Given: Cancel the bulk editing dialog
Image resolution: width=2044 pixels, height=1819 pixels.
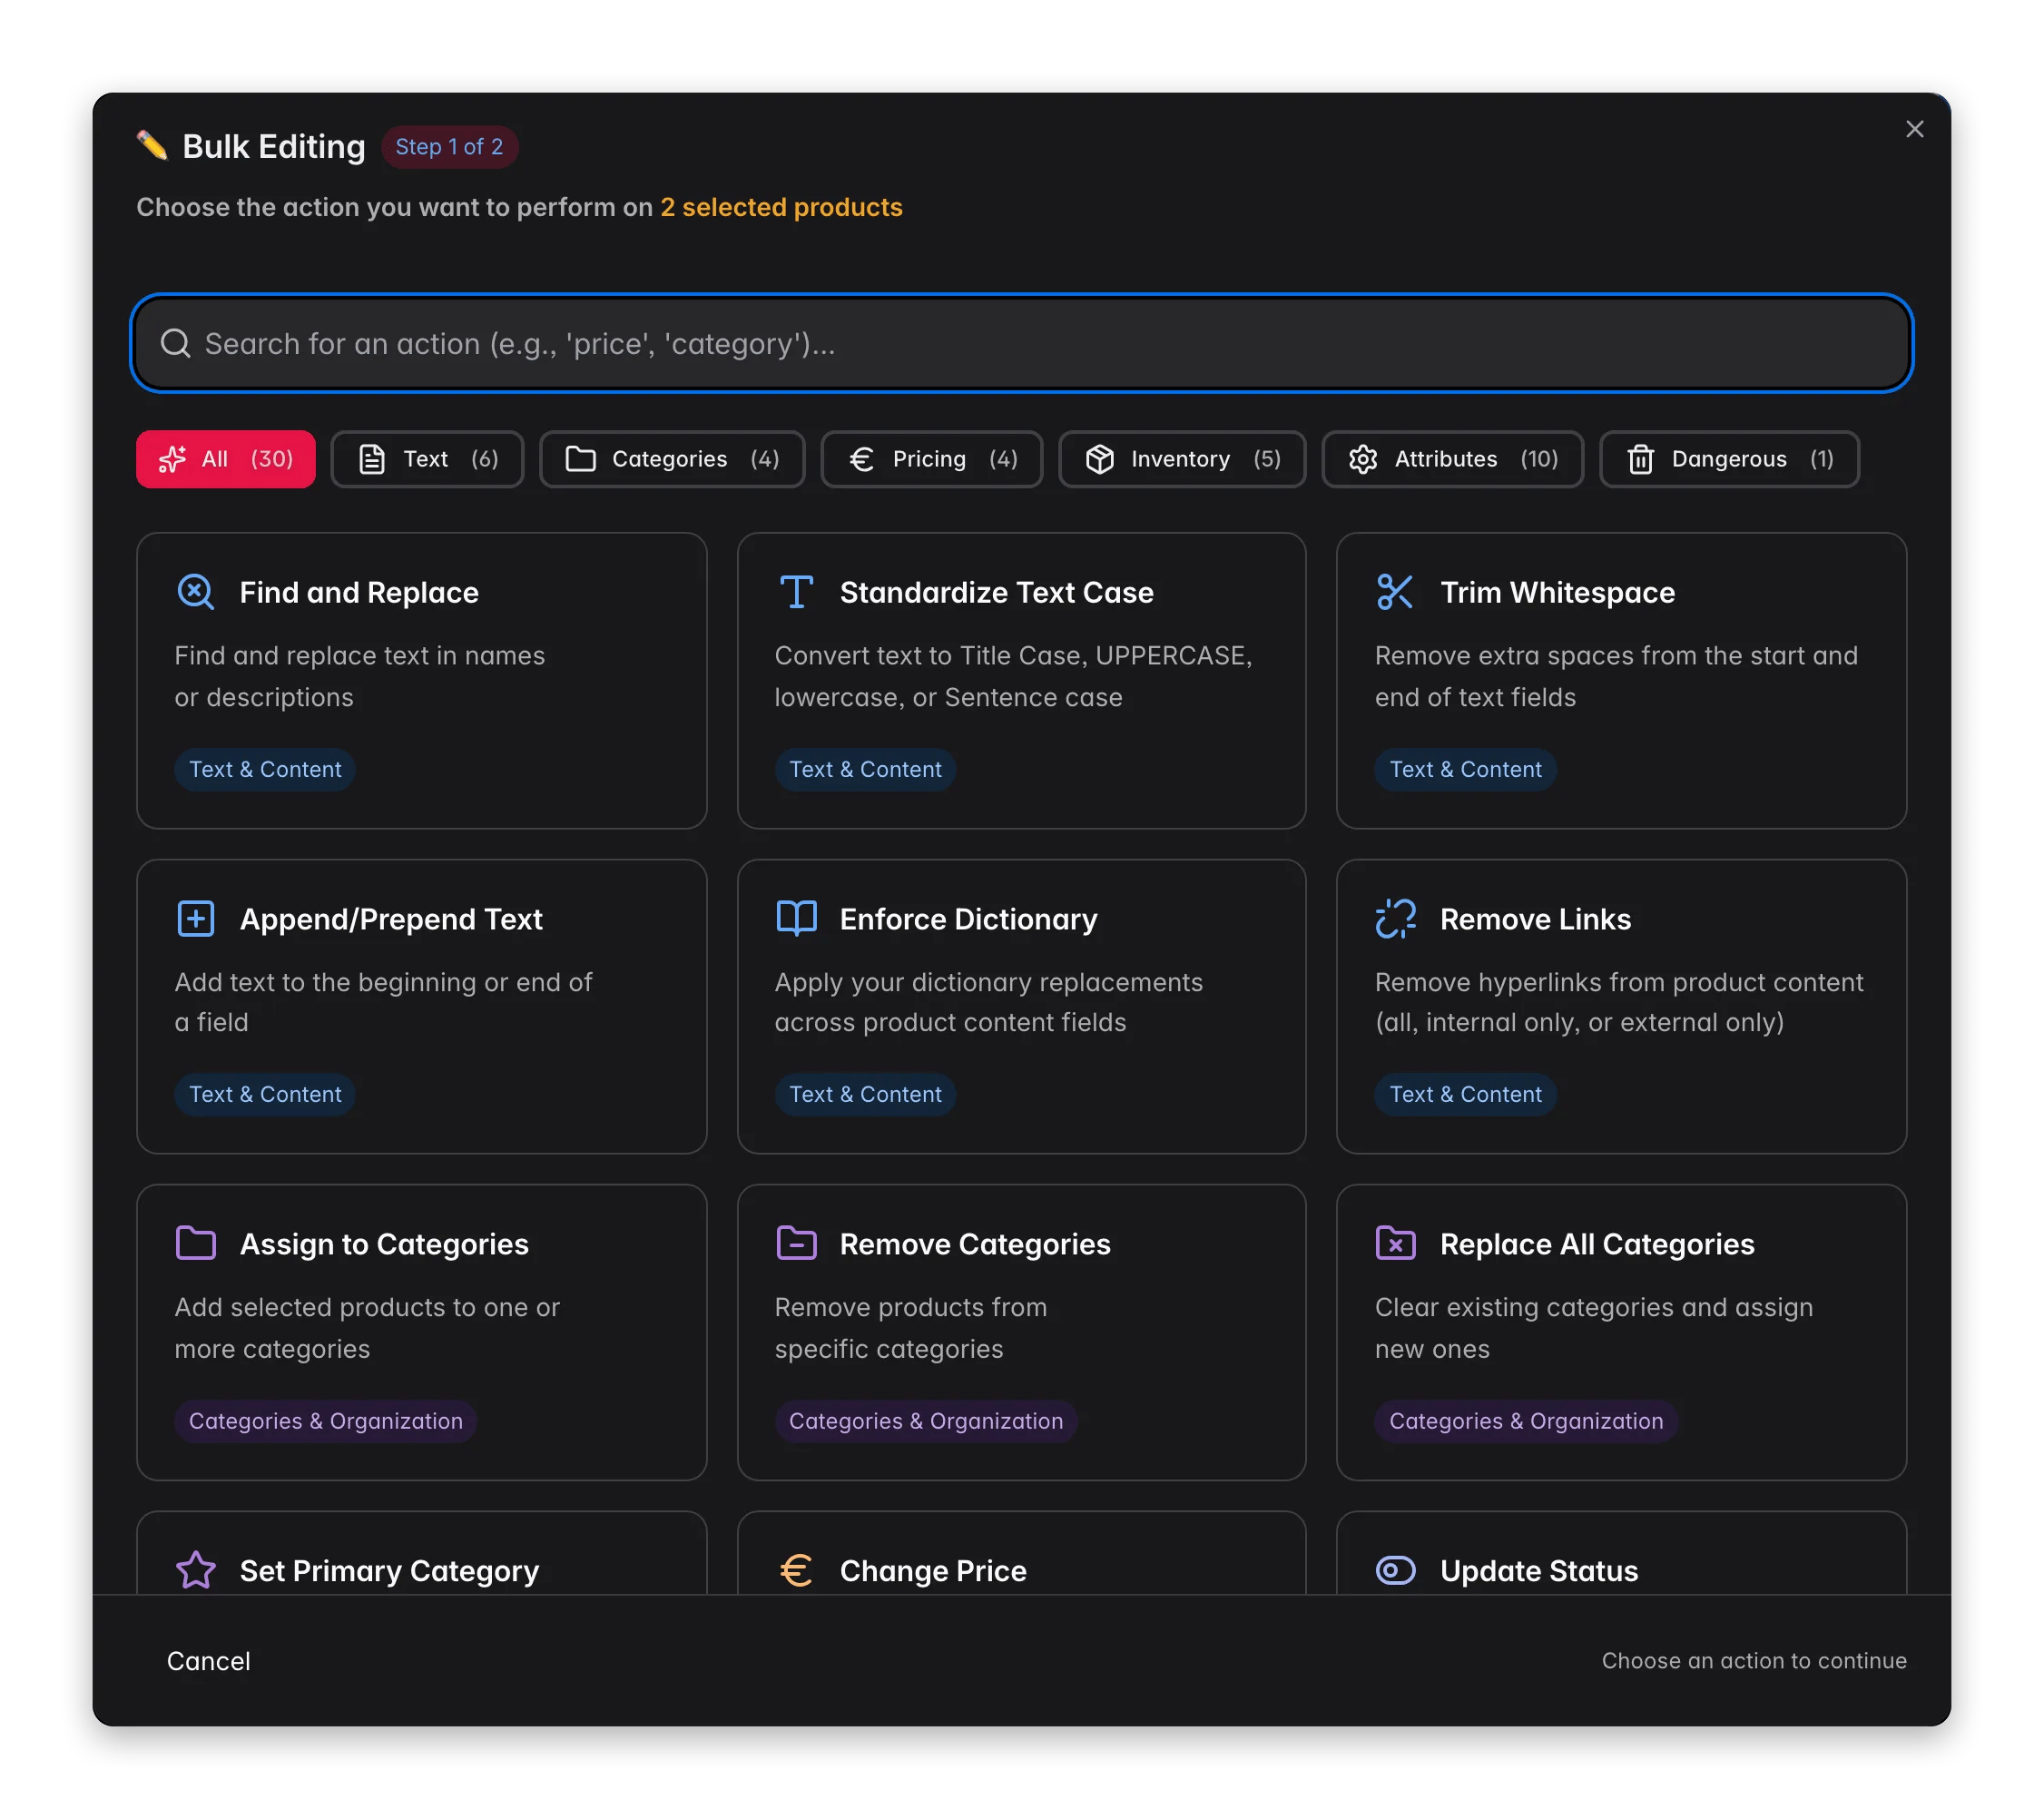Looking at the screenshot, I should (x=208, y=1661).
